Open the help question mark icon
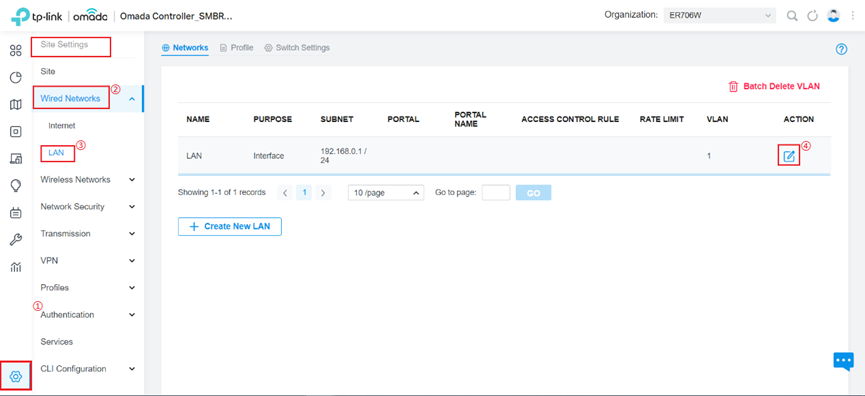865x396 pixels. tap(841, 49)
